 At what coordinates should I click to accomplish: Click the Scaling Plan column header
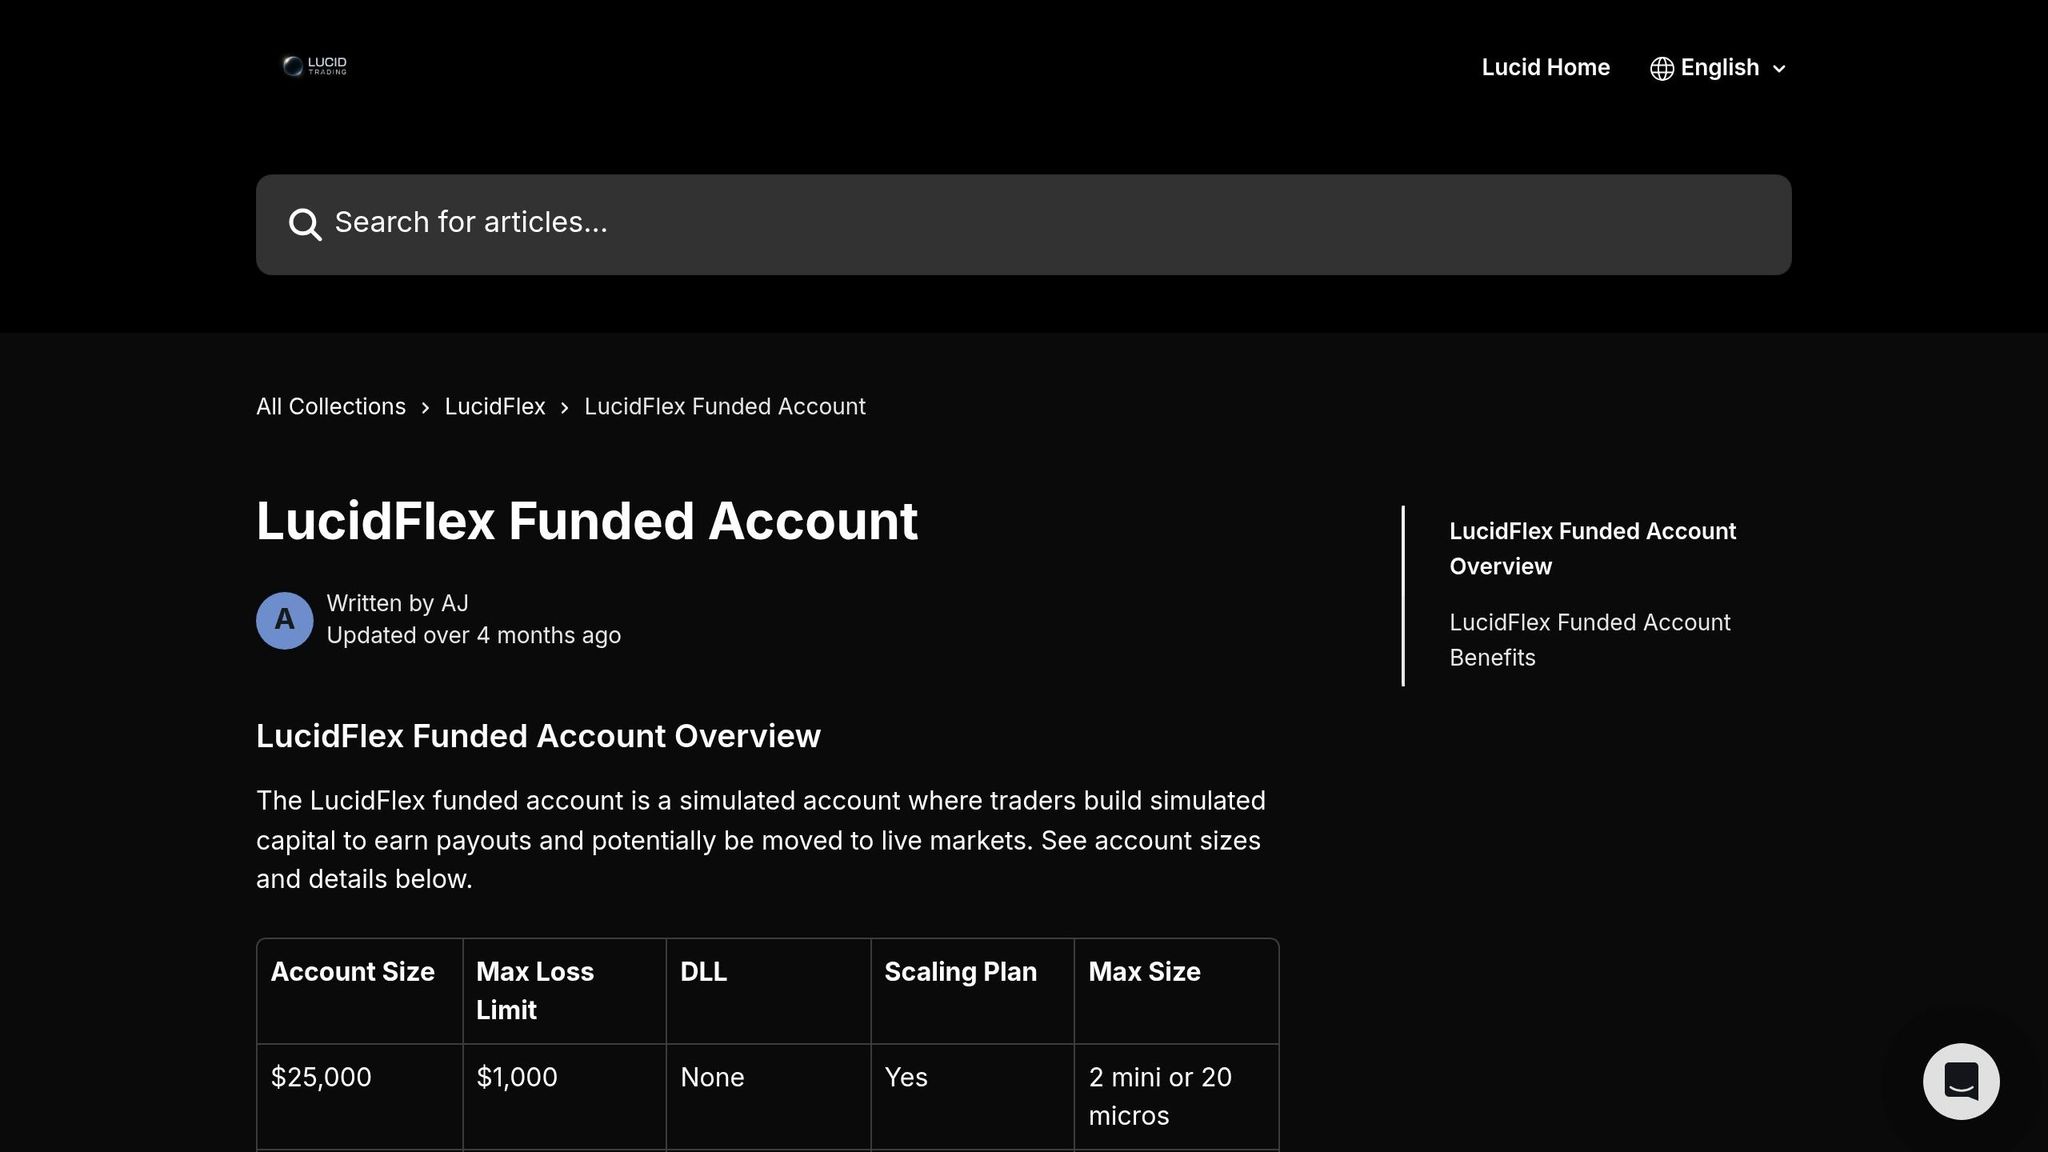click(960, 972)
